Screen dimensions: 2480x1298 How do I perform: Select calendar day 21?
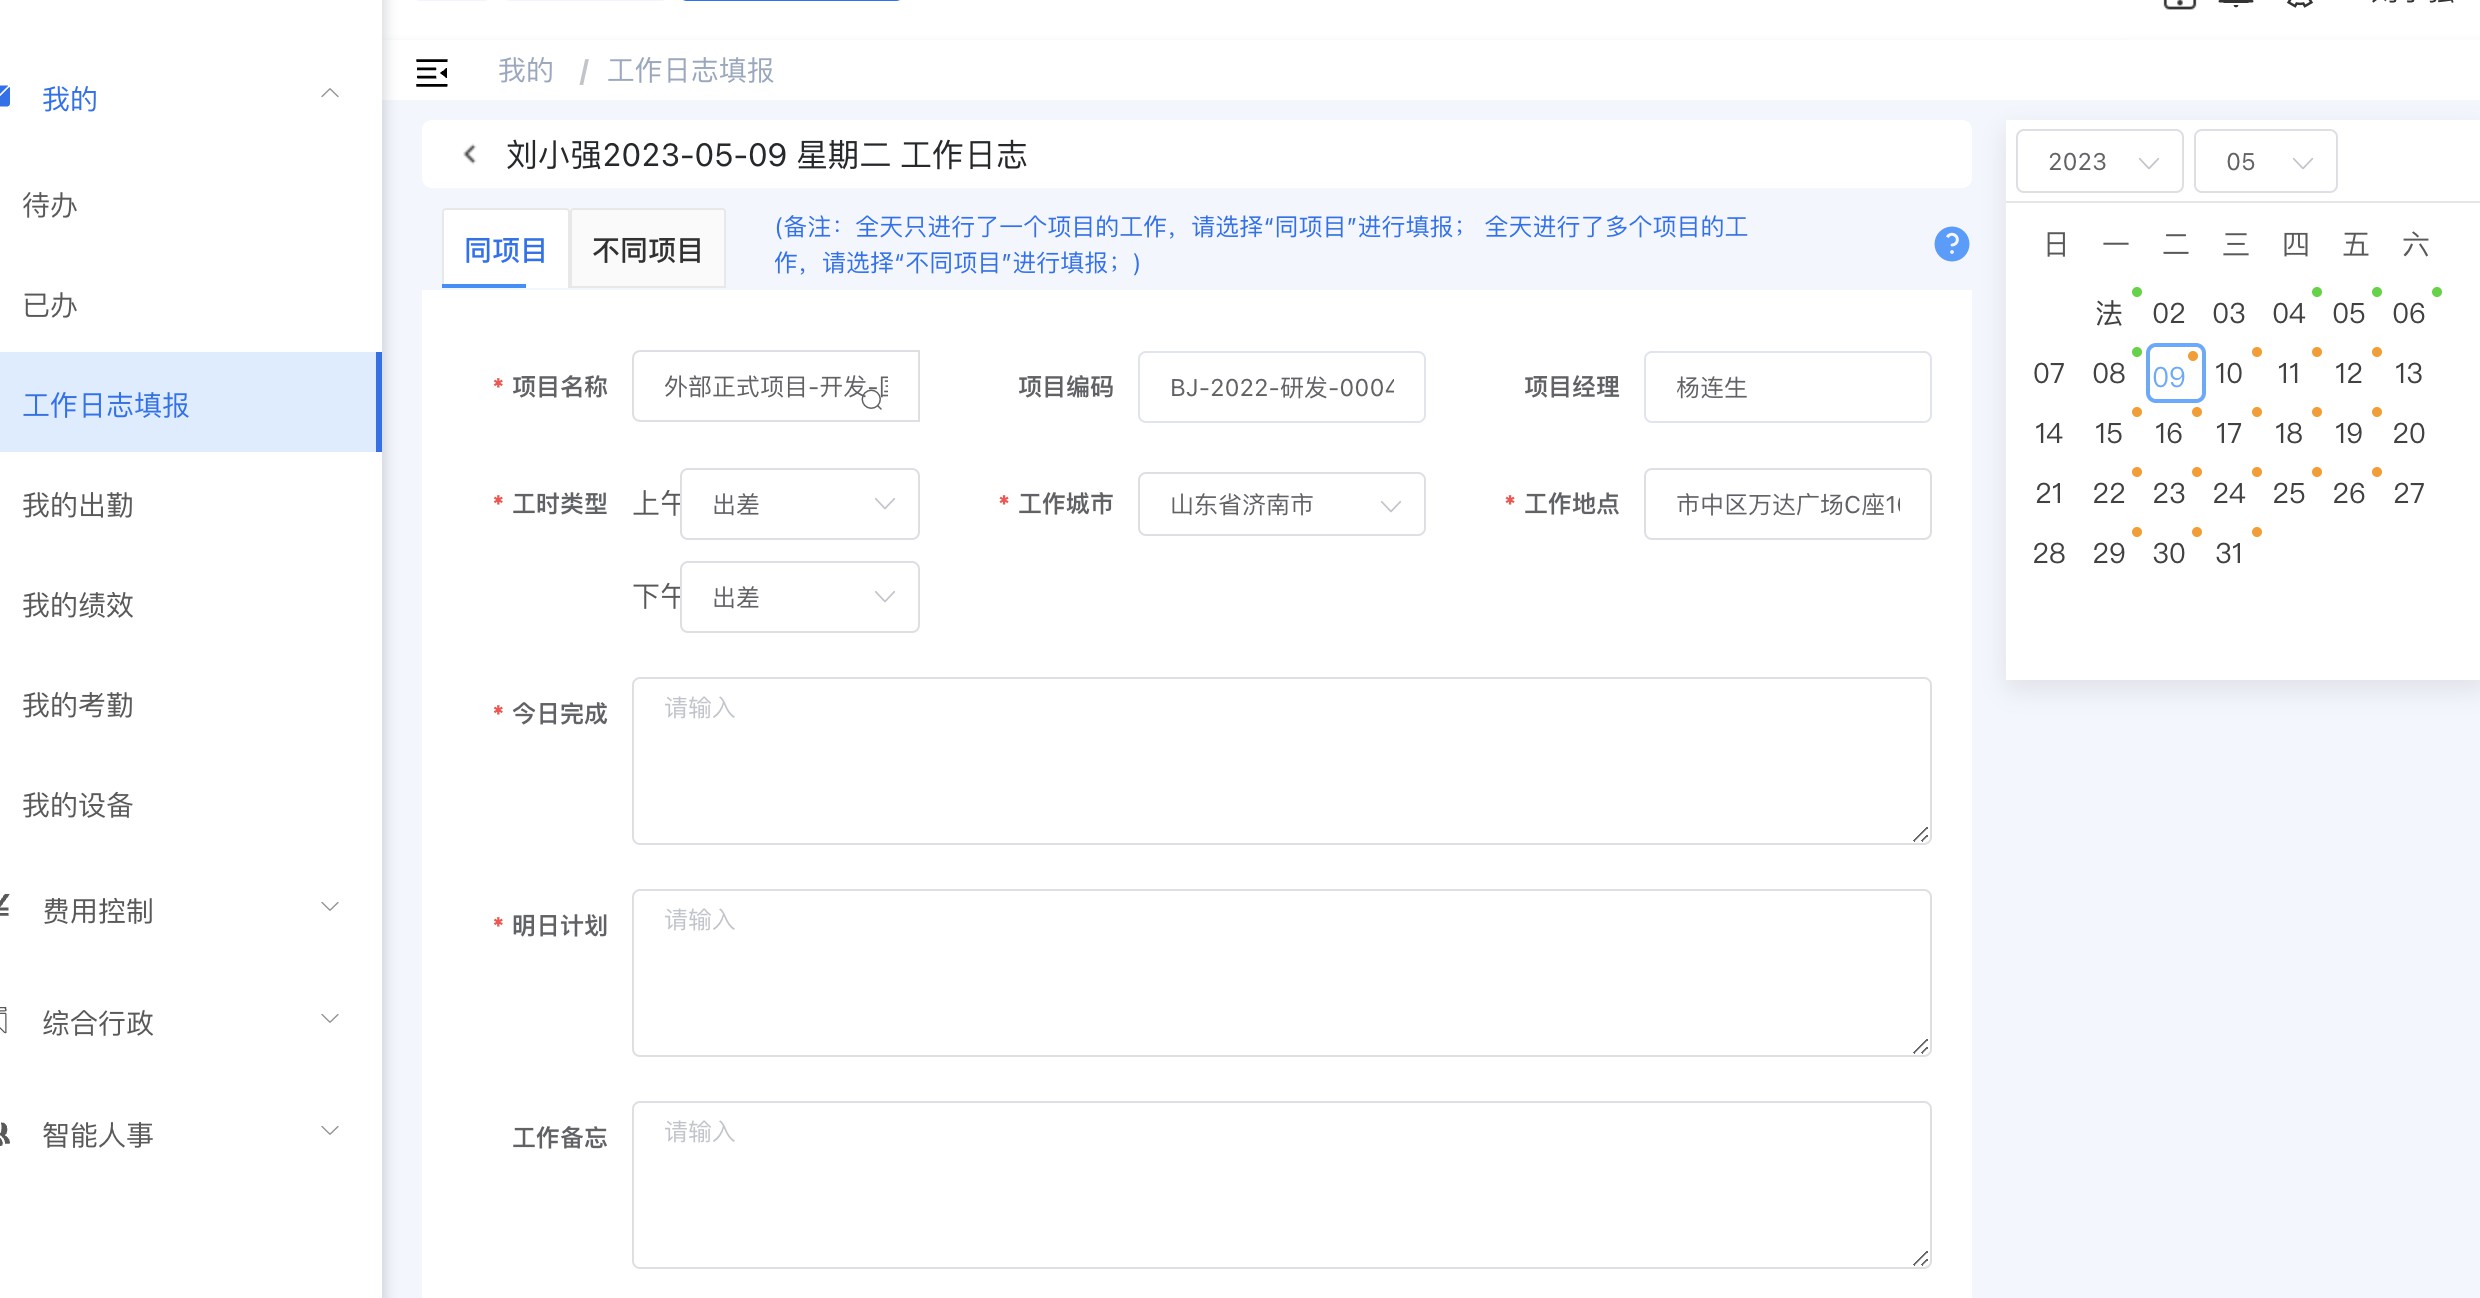tap(2049, 493)
